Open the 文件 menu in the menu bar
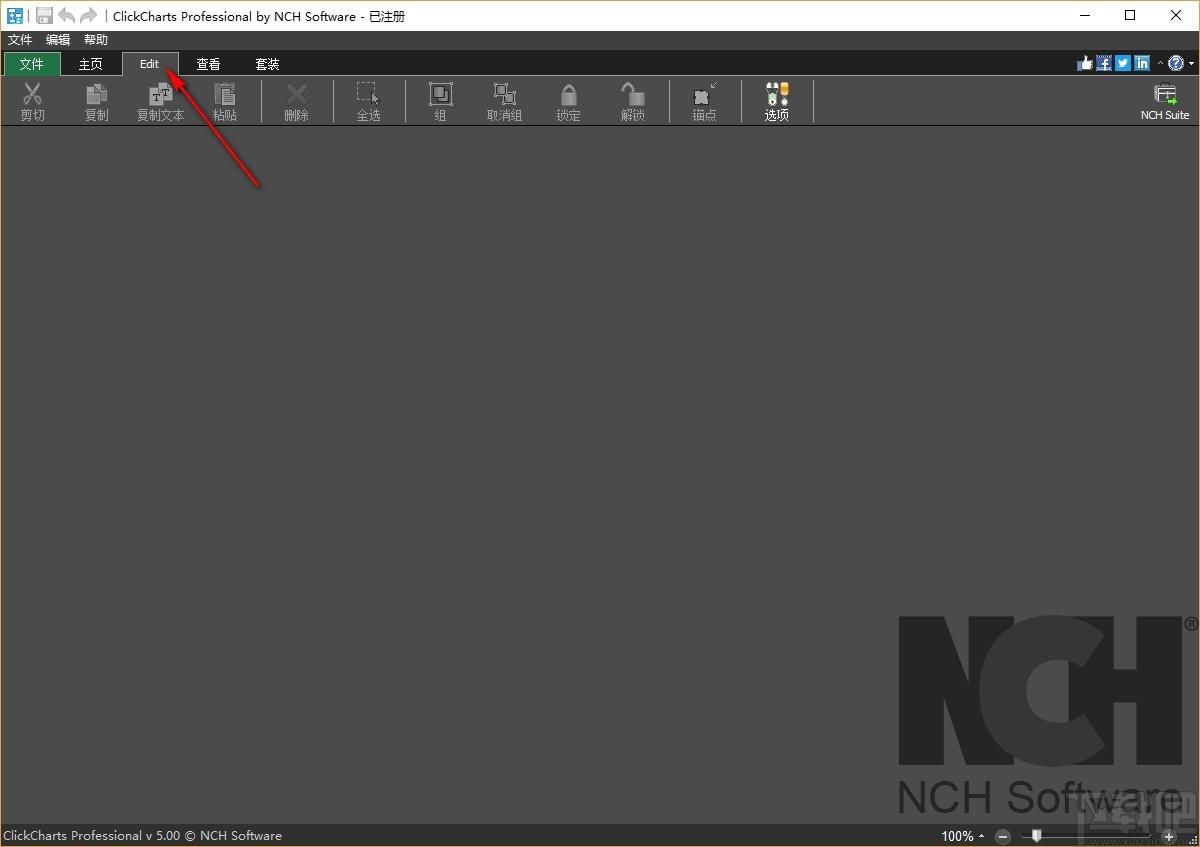1200x847 pixels. 20,40
